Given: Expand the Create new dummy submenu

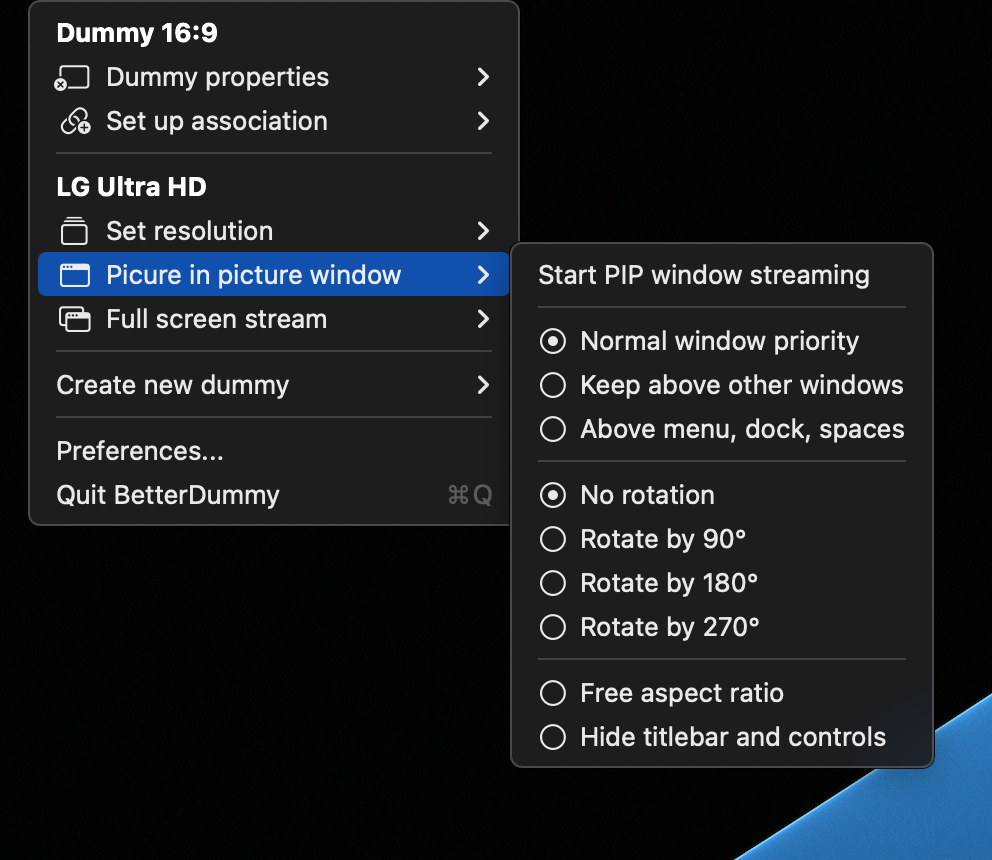Looking at the screenshot, I should click(x=484, y=385).
